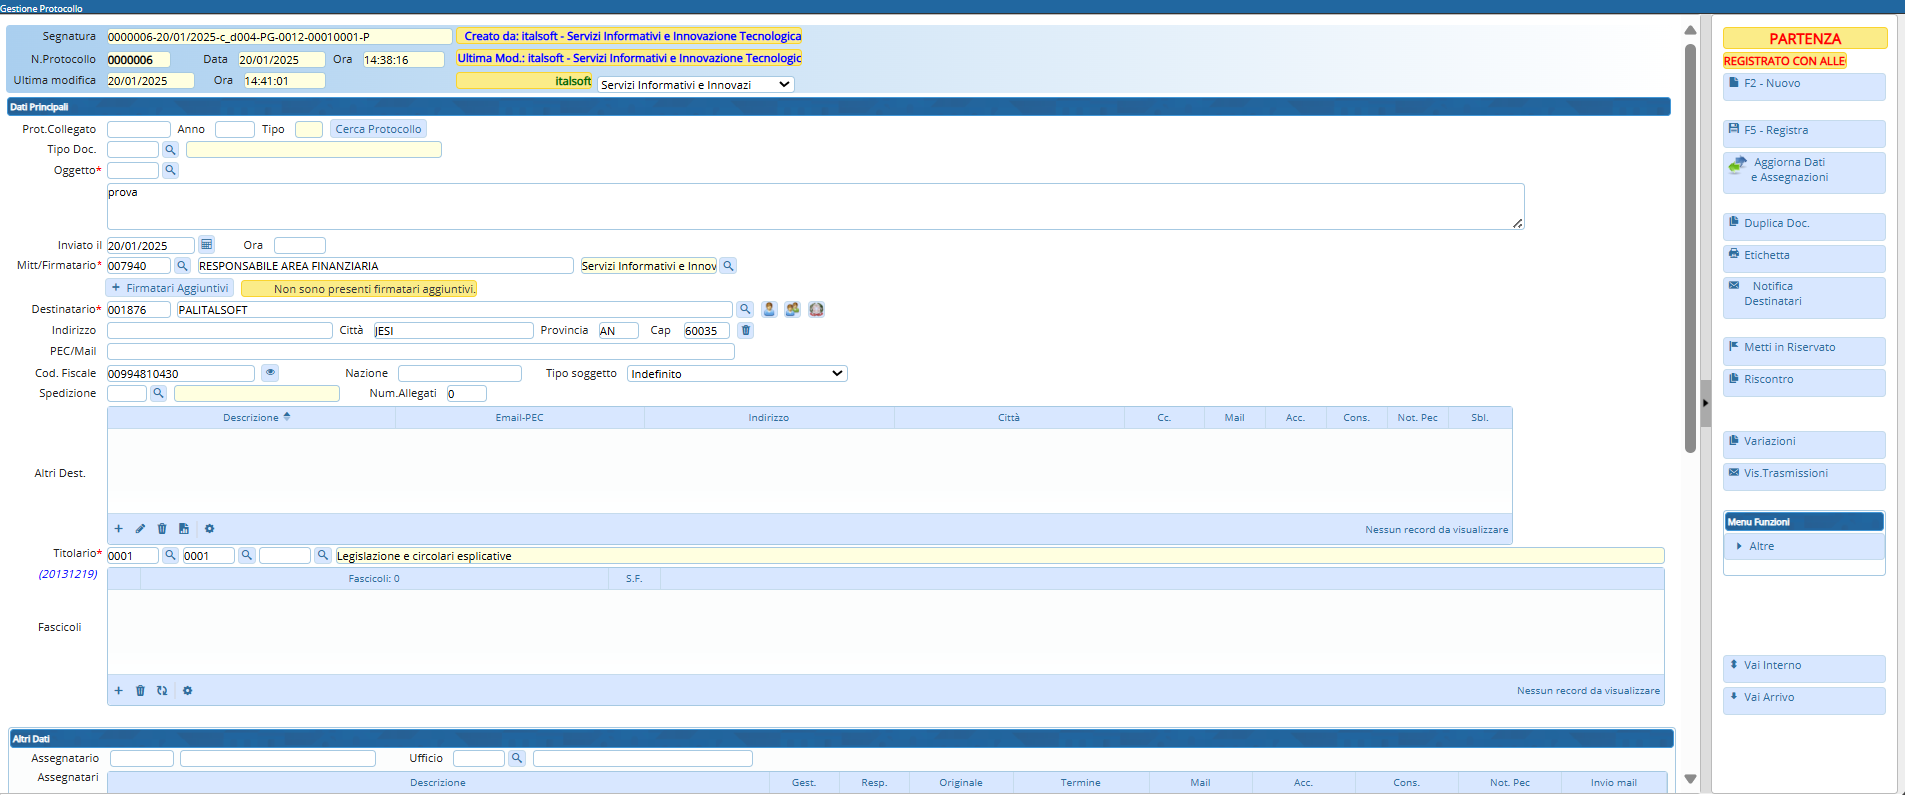Search recipients with the Destinatario magnifier icon

coord(745,310)
